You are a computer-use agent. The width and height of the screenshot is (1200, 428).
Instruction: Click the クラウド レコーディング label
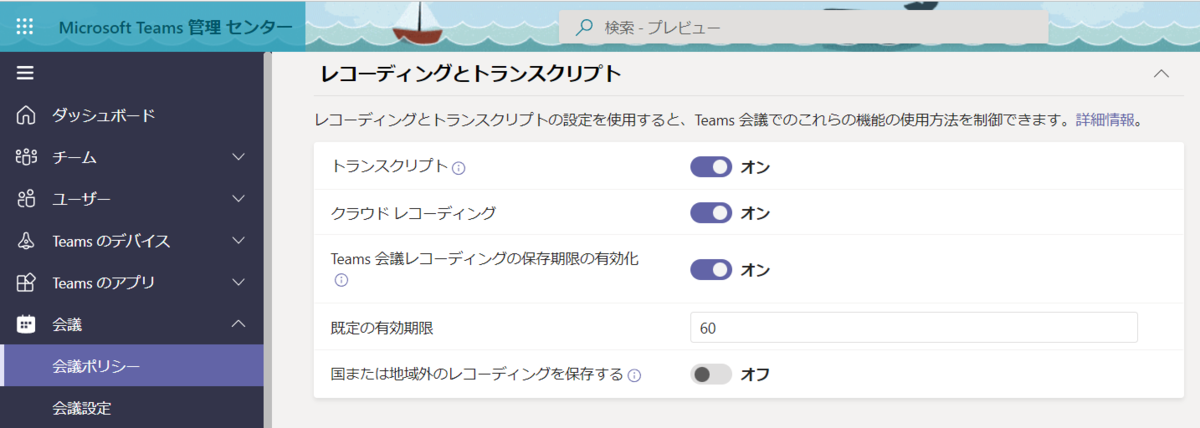click(x=413, y=213)
